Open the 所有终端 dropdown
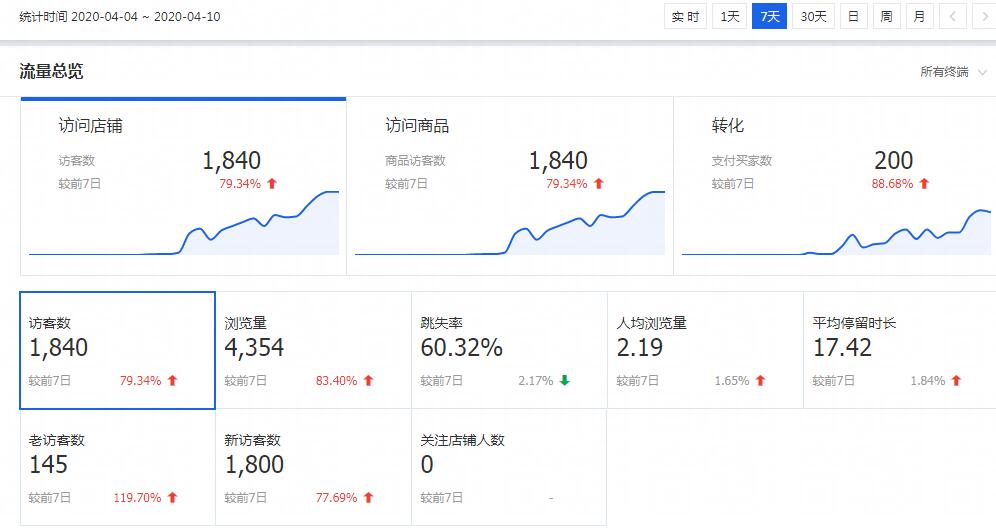This screenshot has width=996, height=530. (x=953, y=72)
